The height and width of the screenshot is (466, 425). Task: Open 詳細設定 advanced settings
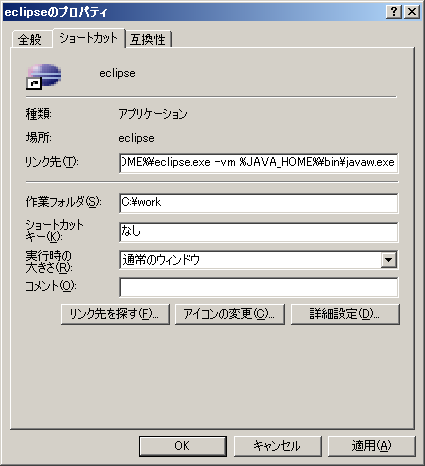coord(345,314)
